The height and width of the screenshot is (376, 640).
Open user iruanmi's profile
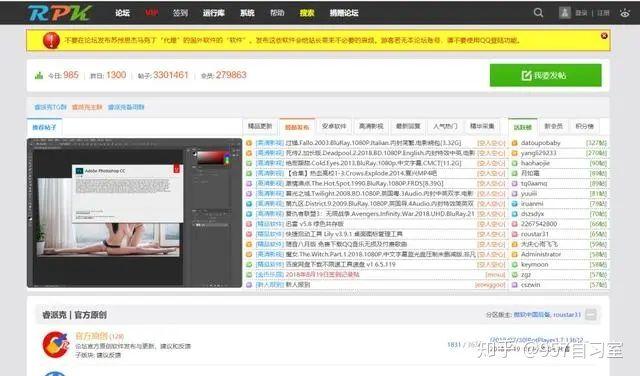coord(532,204)
